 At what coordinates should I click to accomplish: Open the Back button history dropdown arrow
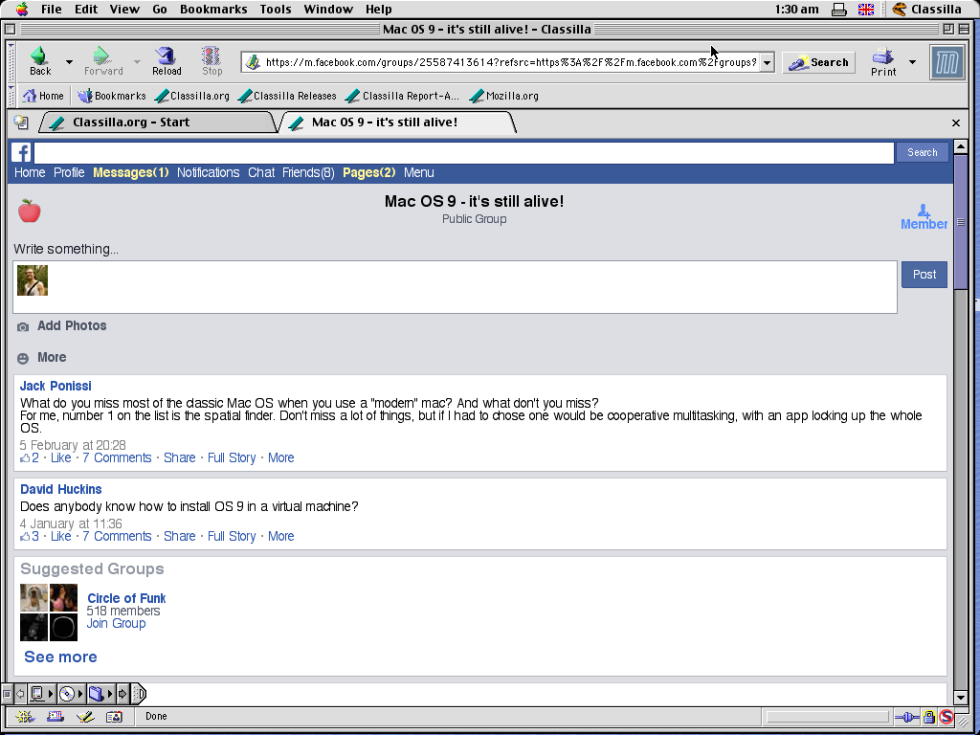[x=69, y=62]
